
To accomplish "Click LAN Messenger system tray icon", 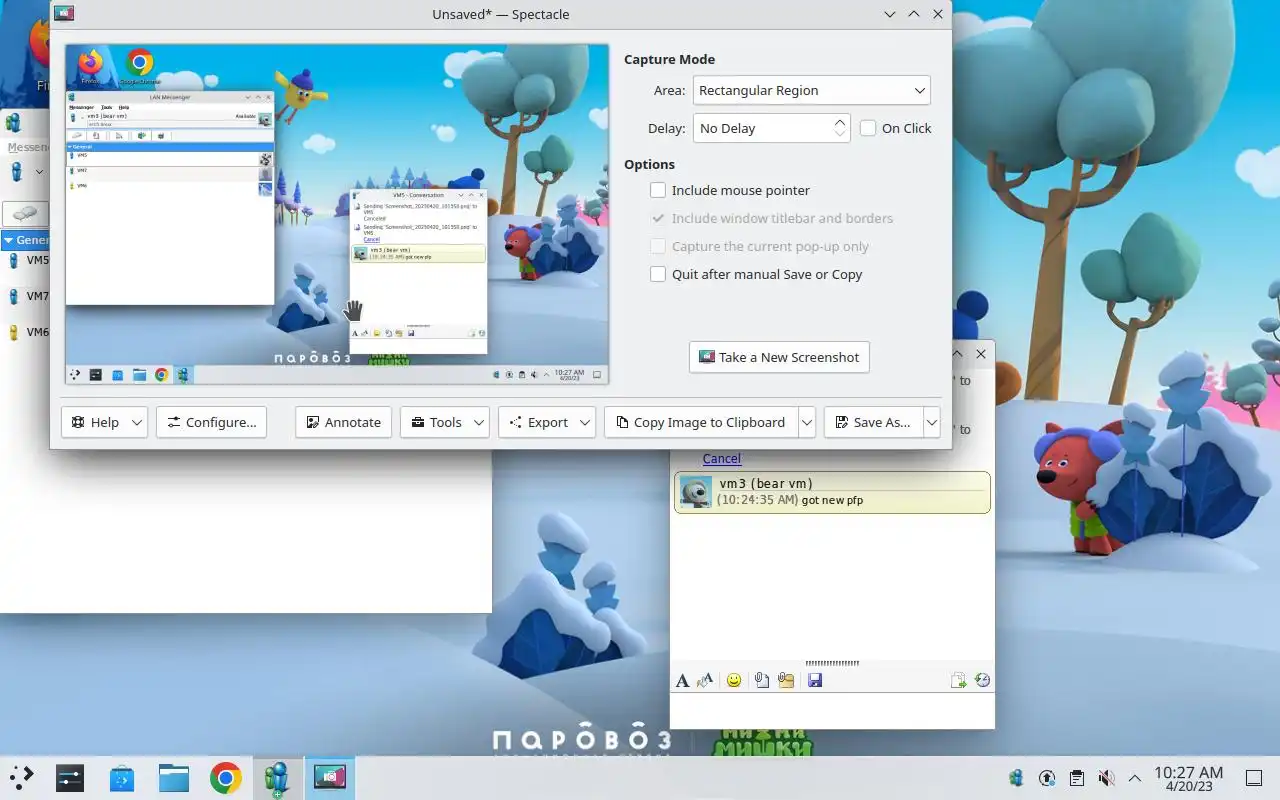I will pos(1017,778).
